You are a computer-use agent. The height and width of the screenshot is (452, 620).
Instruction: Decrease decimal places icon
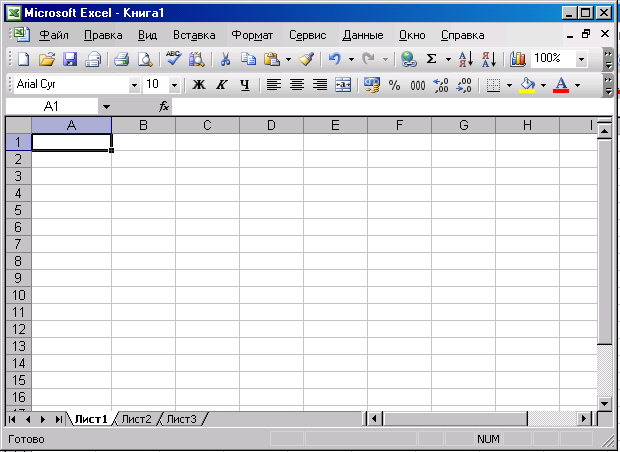pos(464,85)
